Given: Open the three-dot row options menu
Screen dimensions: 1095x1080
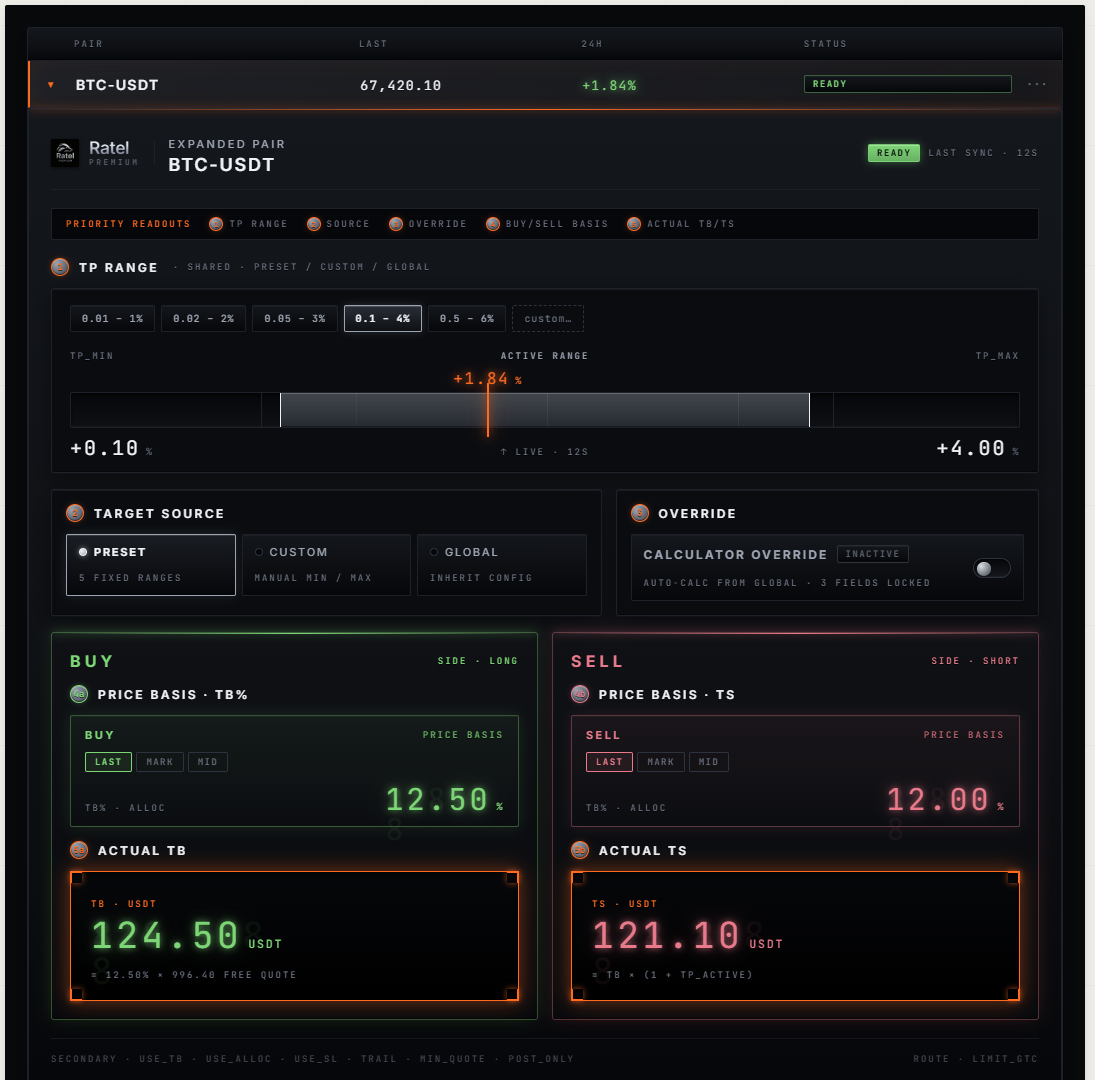Looking at the screenshot, I should [1036, 84].
